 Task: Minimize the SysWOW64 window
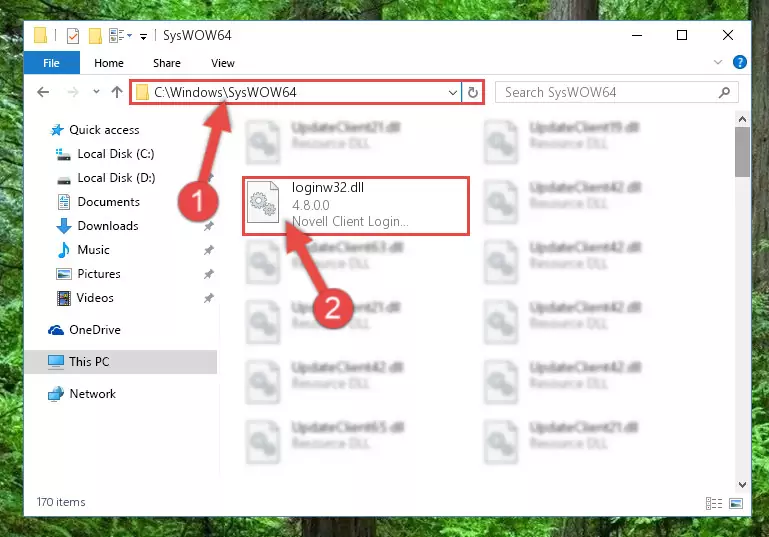(x=637, y=35)
